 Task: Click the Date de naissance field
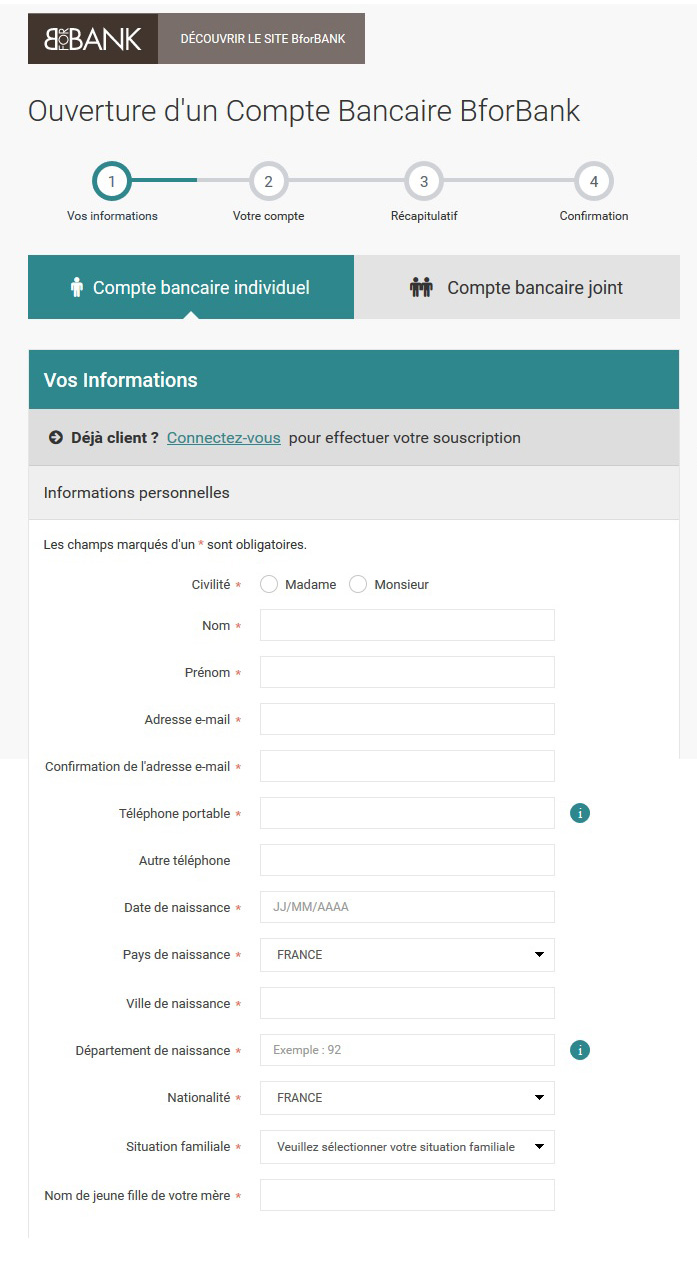[407, 907]
